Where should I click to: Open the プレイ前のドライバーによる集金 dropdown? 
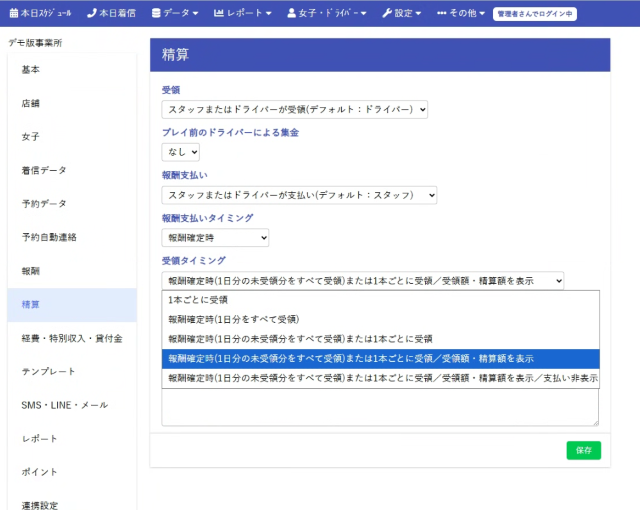(180, 152)
